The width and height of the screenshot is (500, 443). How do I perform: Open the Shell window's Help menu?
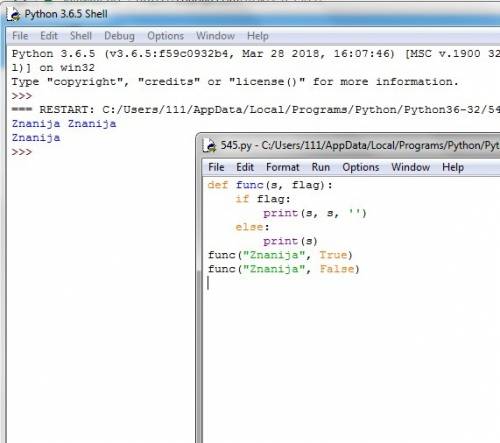point(258,36)
